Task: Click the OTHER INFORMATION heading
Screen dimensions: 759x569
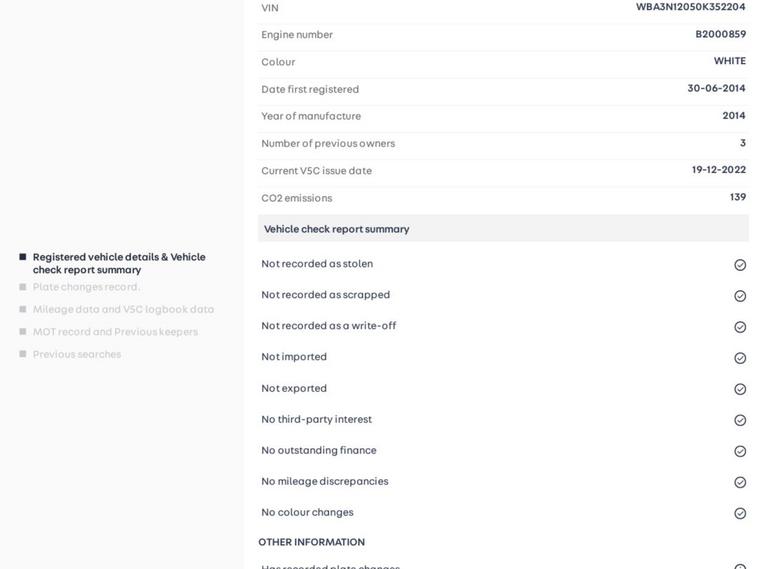Action: point(311,542)
